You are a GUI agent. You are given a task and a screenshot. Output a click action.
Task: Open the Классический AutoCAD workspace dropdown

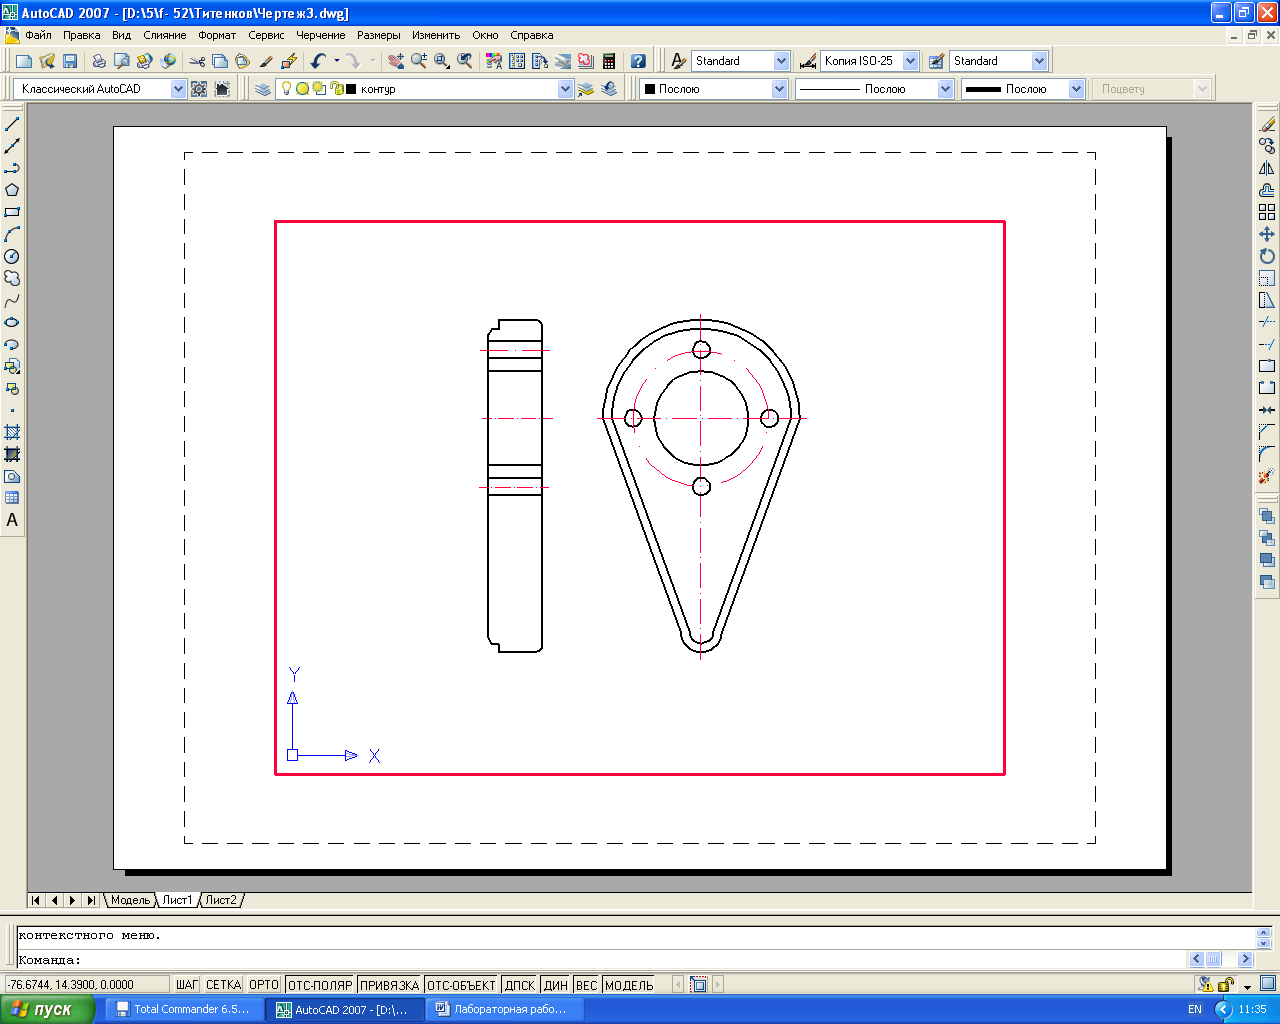click(x=178, y=89)
